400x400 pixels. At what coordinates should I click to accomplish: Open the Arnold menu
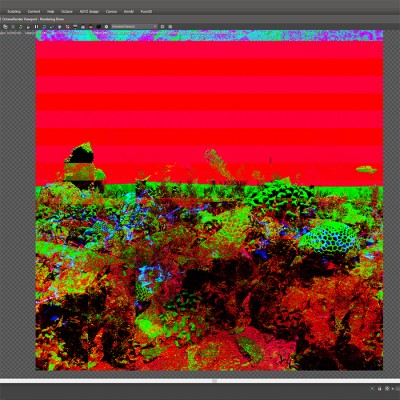pyautogui.click(x=129, y=11)
